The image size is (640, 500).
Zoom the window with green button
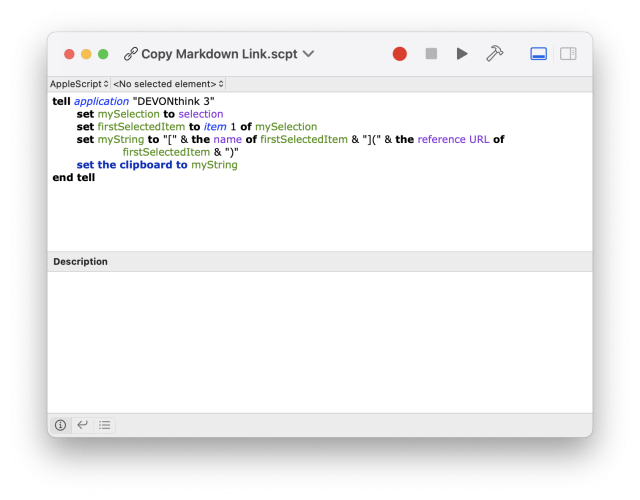click(x=103, y=54)
